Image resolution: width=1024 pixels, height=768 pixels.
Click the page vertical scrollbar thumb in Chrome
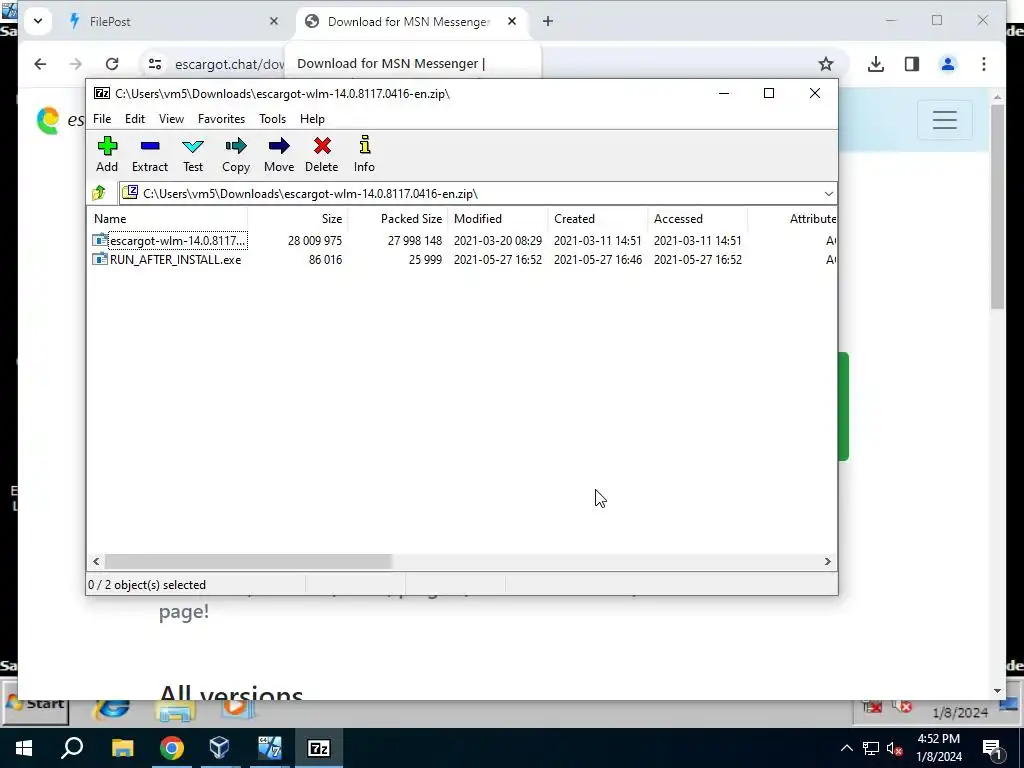[997, 207]
